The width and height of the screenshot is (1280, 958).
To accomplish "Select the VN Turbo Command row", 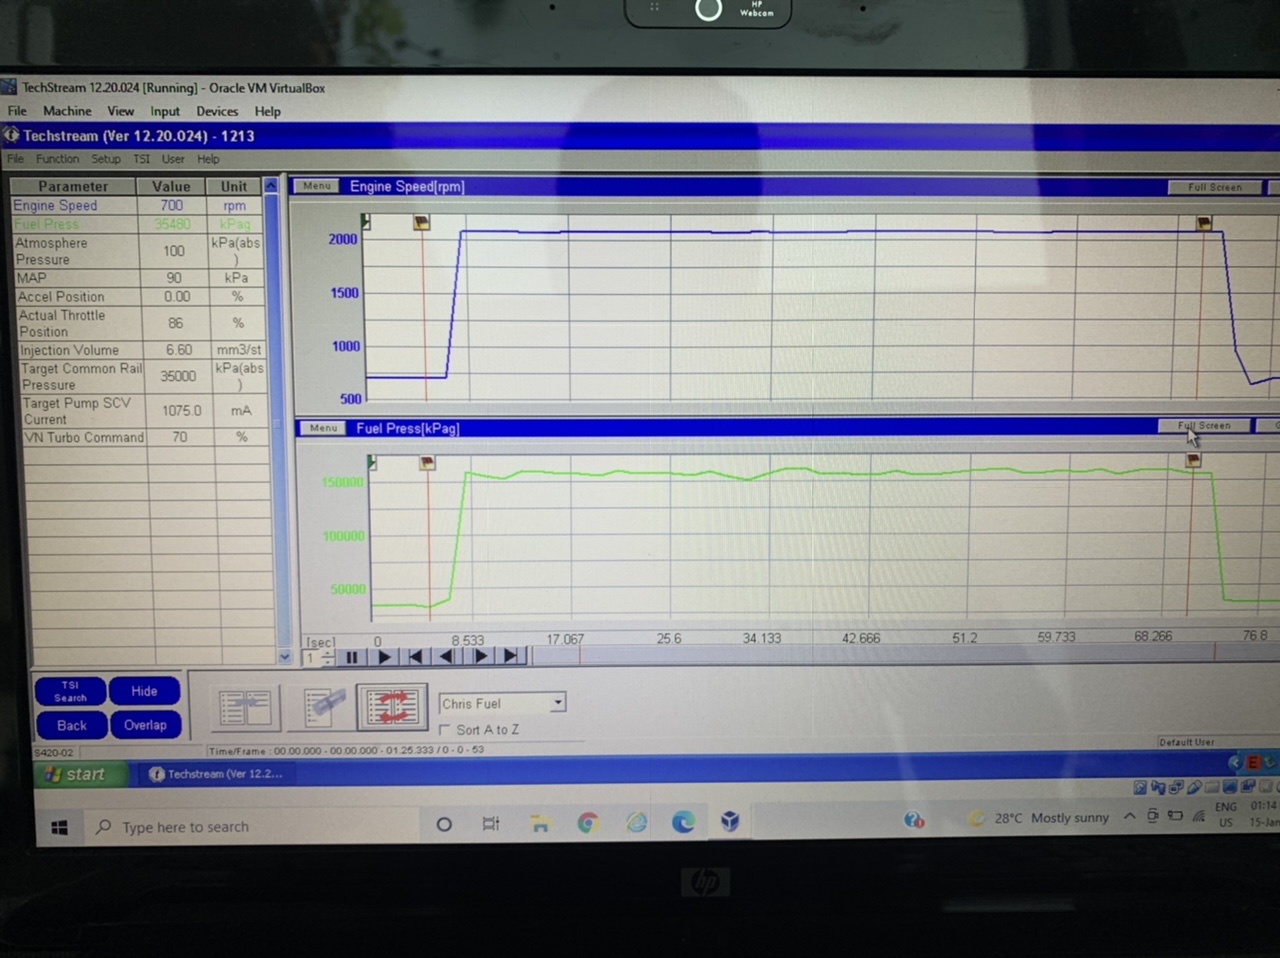I will [145, 437].
